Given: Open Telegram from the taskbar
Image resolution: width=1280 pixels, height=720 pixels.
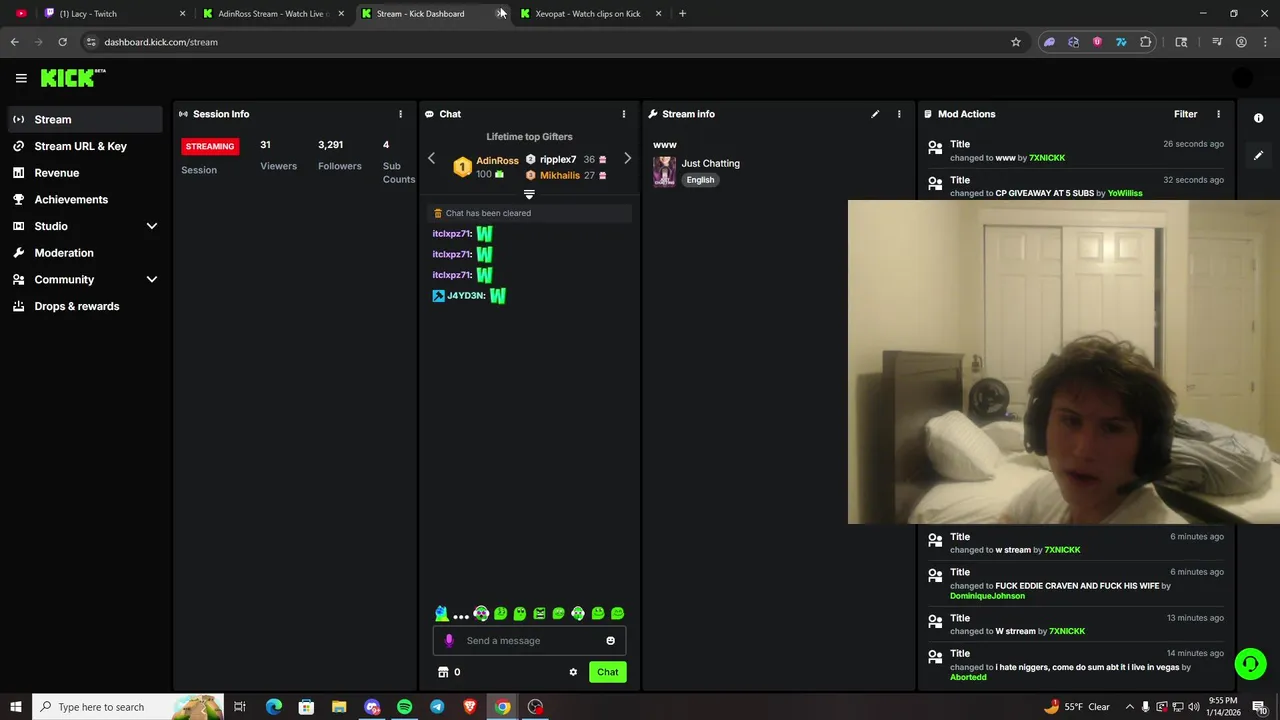Looking at the screenshot, I should 437,707.
